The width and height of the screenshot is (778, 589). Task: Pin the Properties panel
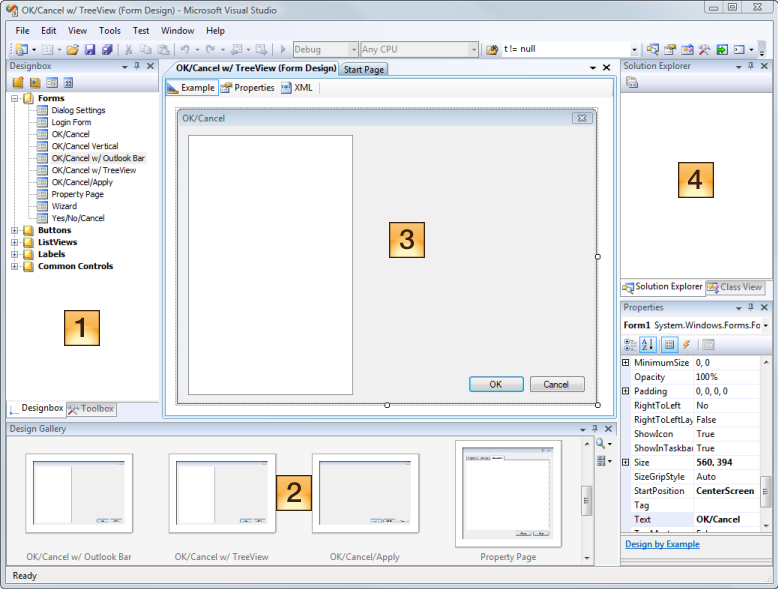pyautogui.click(x=751, y=307)
